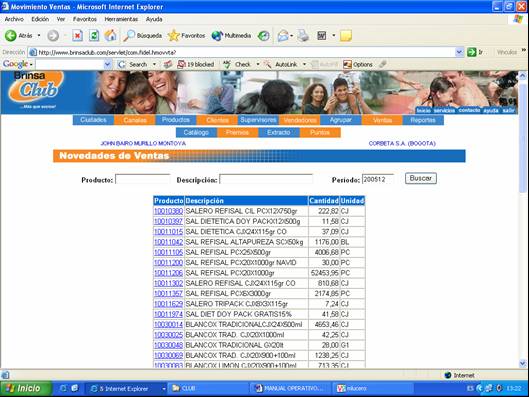Expand the address bar dropdown
The image size is (529, 397).
pyautogui.click(x=459, y=52)
